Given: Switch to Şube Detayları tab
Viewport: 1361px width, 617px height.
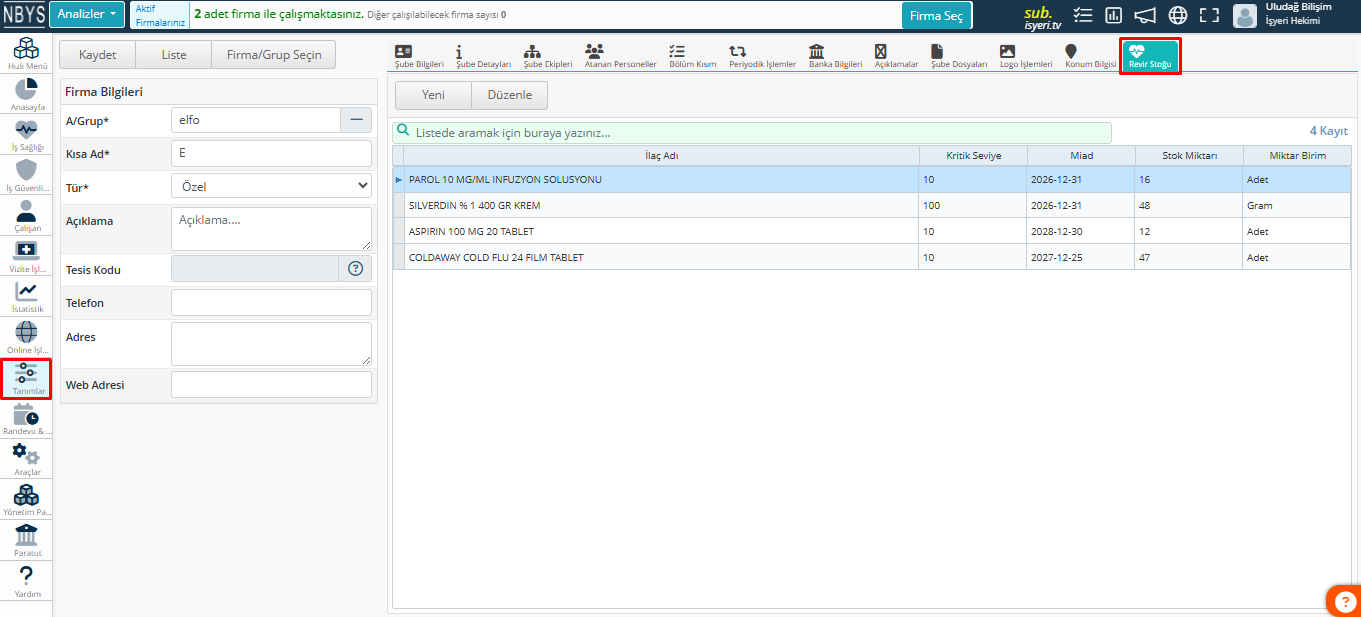Looking at the screenshot, I should pos(483,56).
